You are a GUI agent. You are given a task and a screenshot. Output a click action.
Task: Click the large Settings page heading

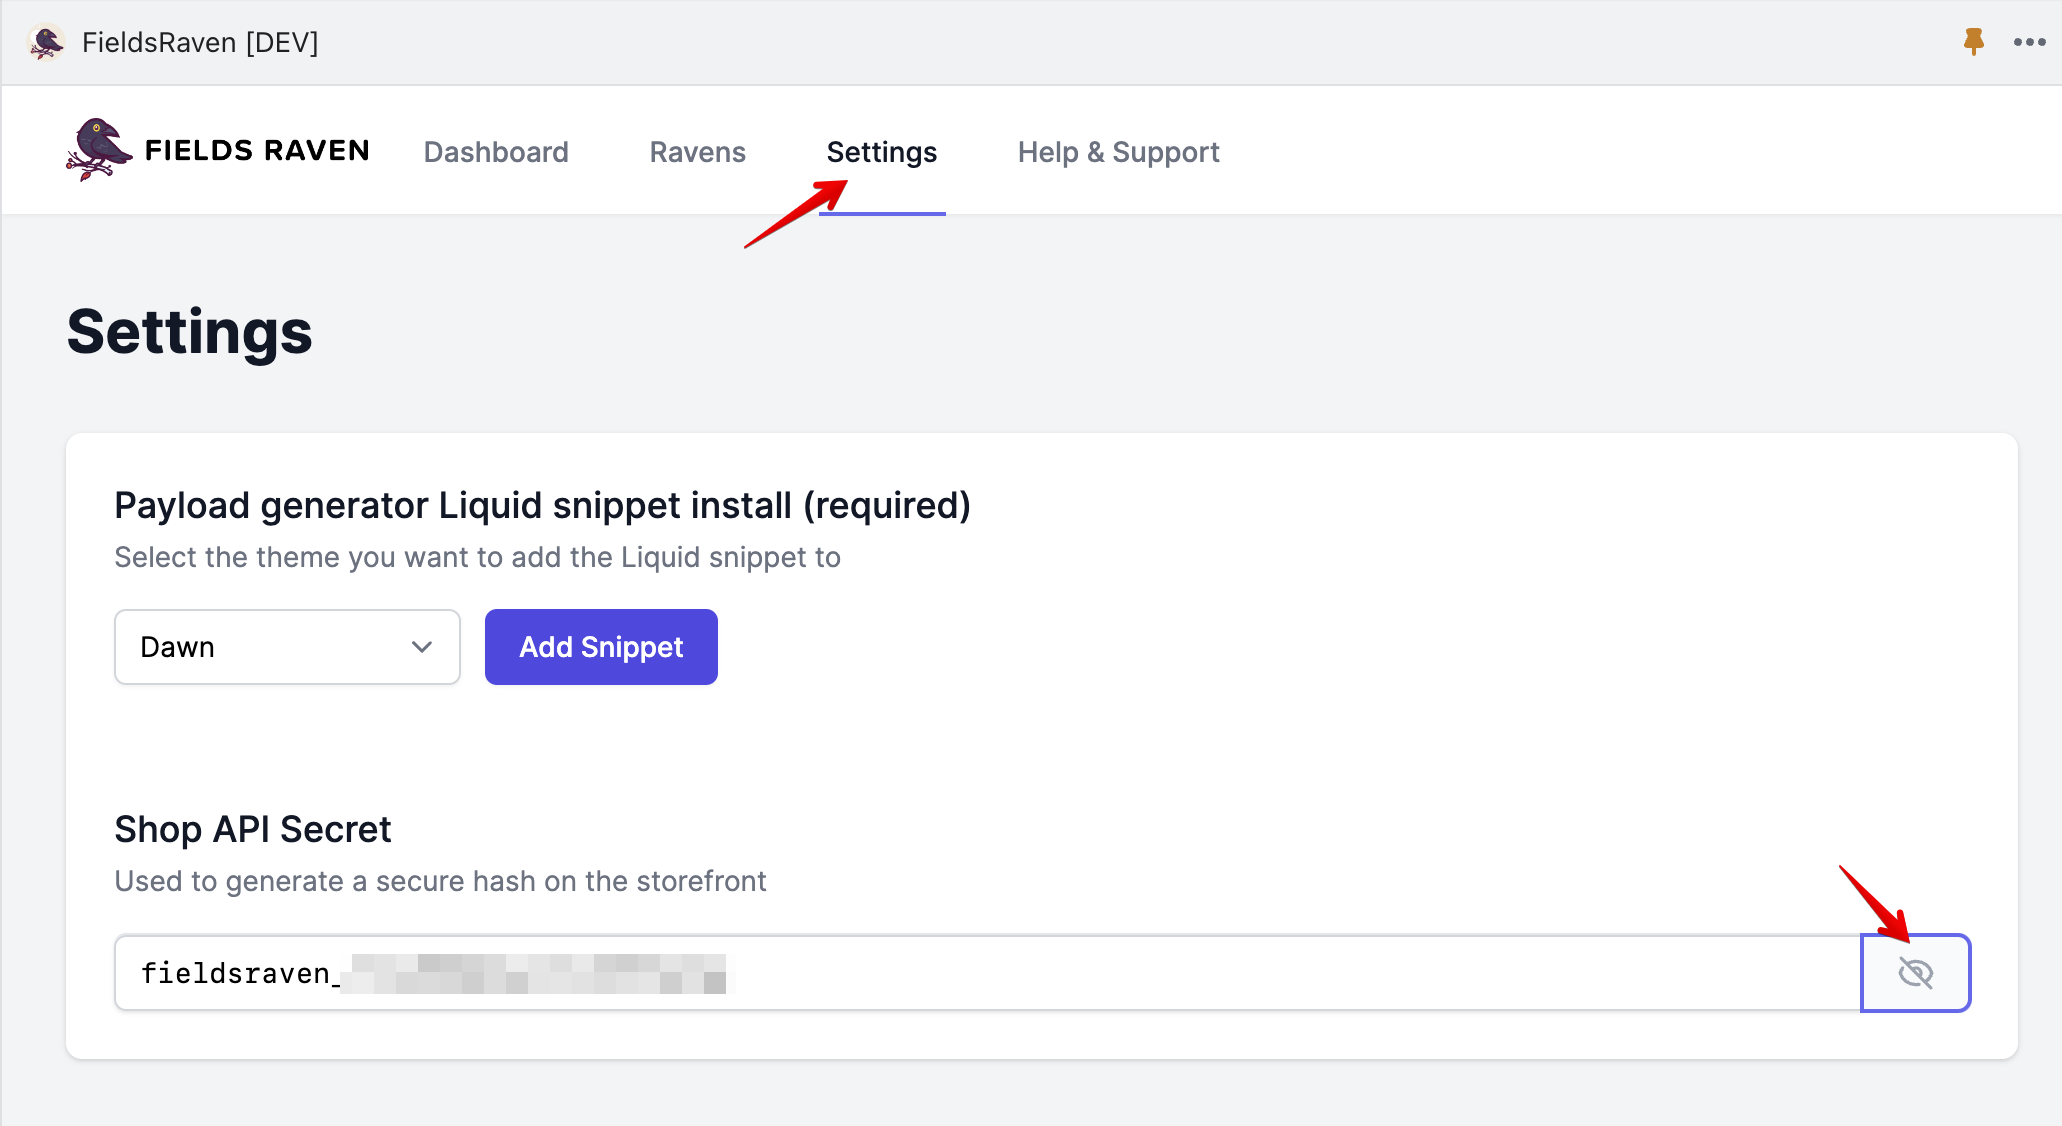click(x=190, y=332)
